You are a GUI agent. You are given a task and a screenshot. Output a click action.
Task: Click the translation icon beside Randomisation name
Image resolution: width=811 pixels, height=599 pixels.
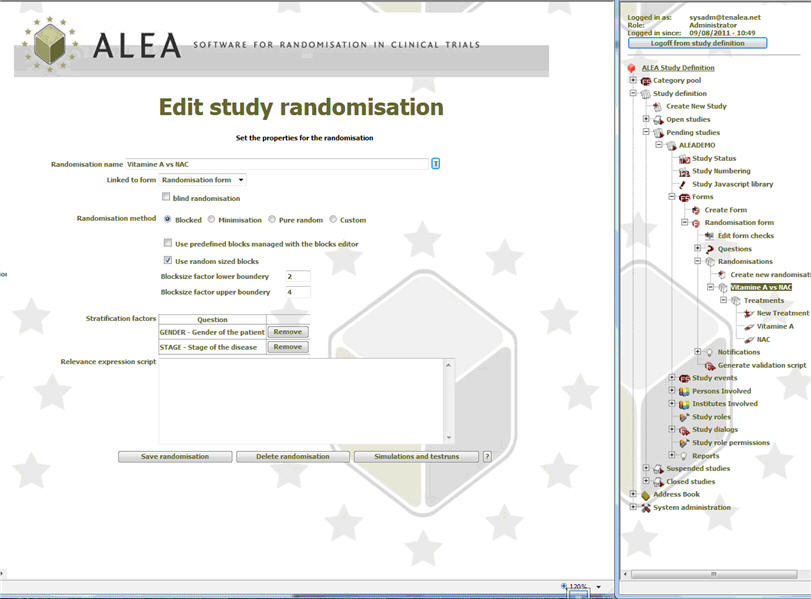pos(436,164)
